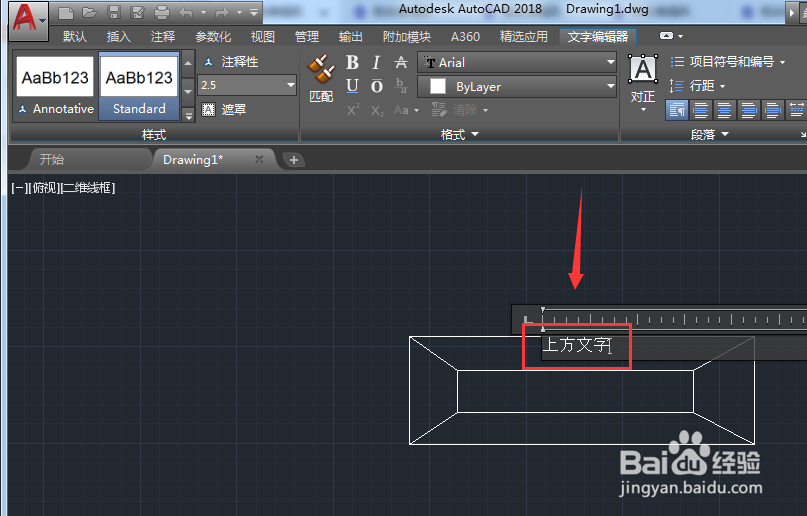Switch to the 注释 ribbon tab
Screen dimensions: 807x516
pyautogui.click(x=163, y=37)
